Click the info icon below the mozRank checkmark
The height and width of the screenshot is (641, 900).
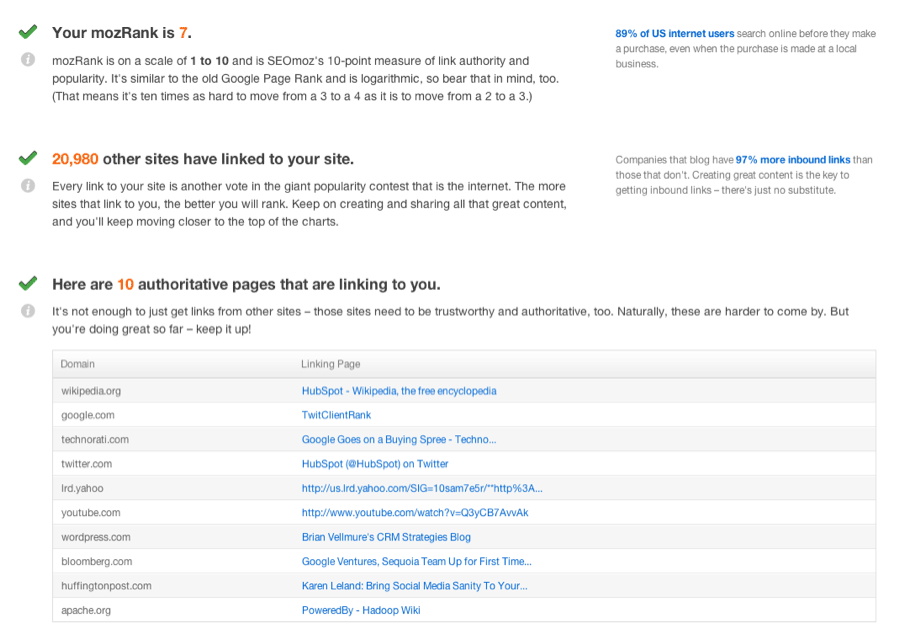(x=27, y=60)
